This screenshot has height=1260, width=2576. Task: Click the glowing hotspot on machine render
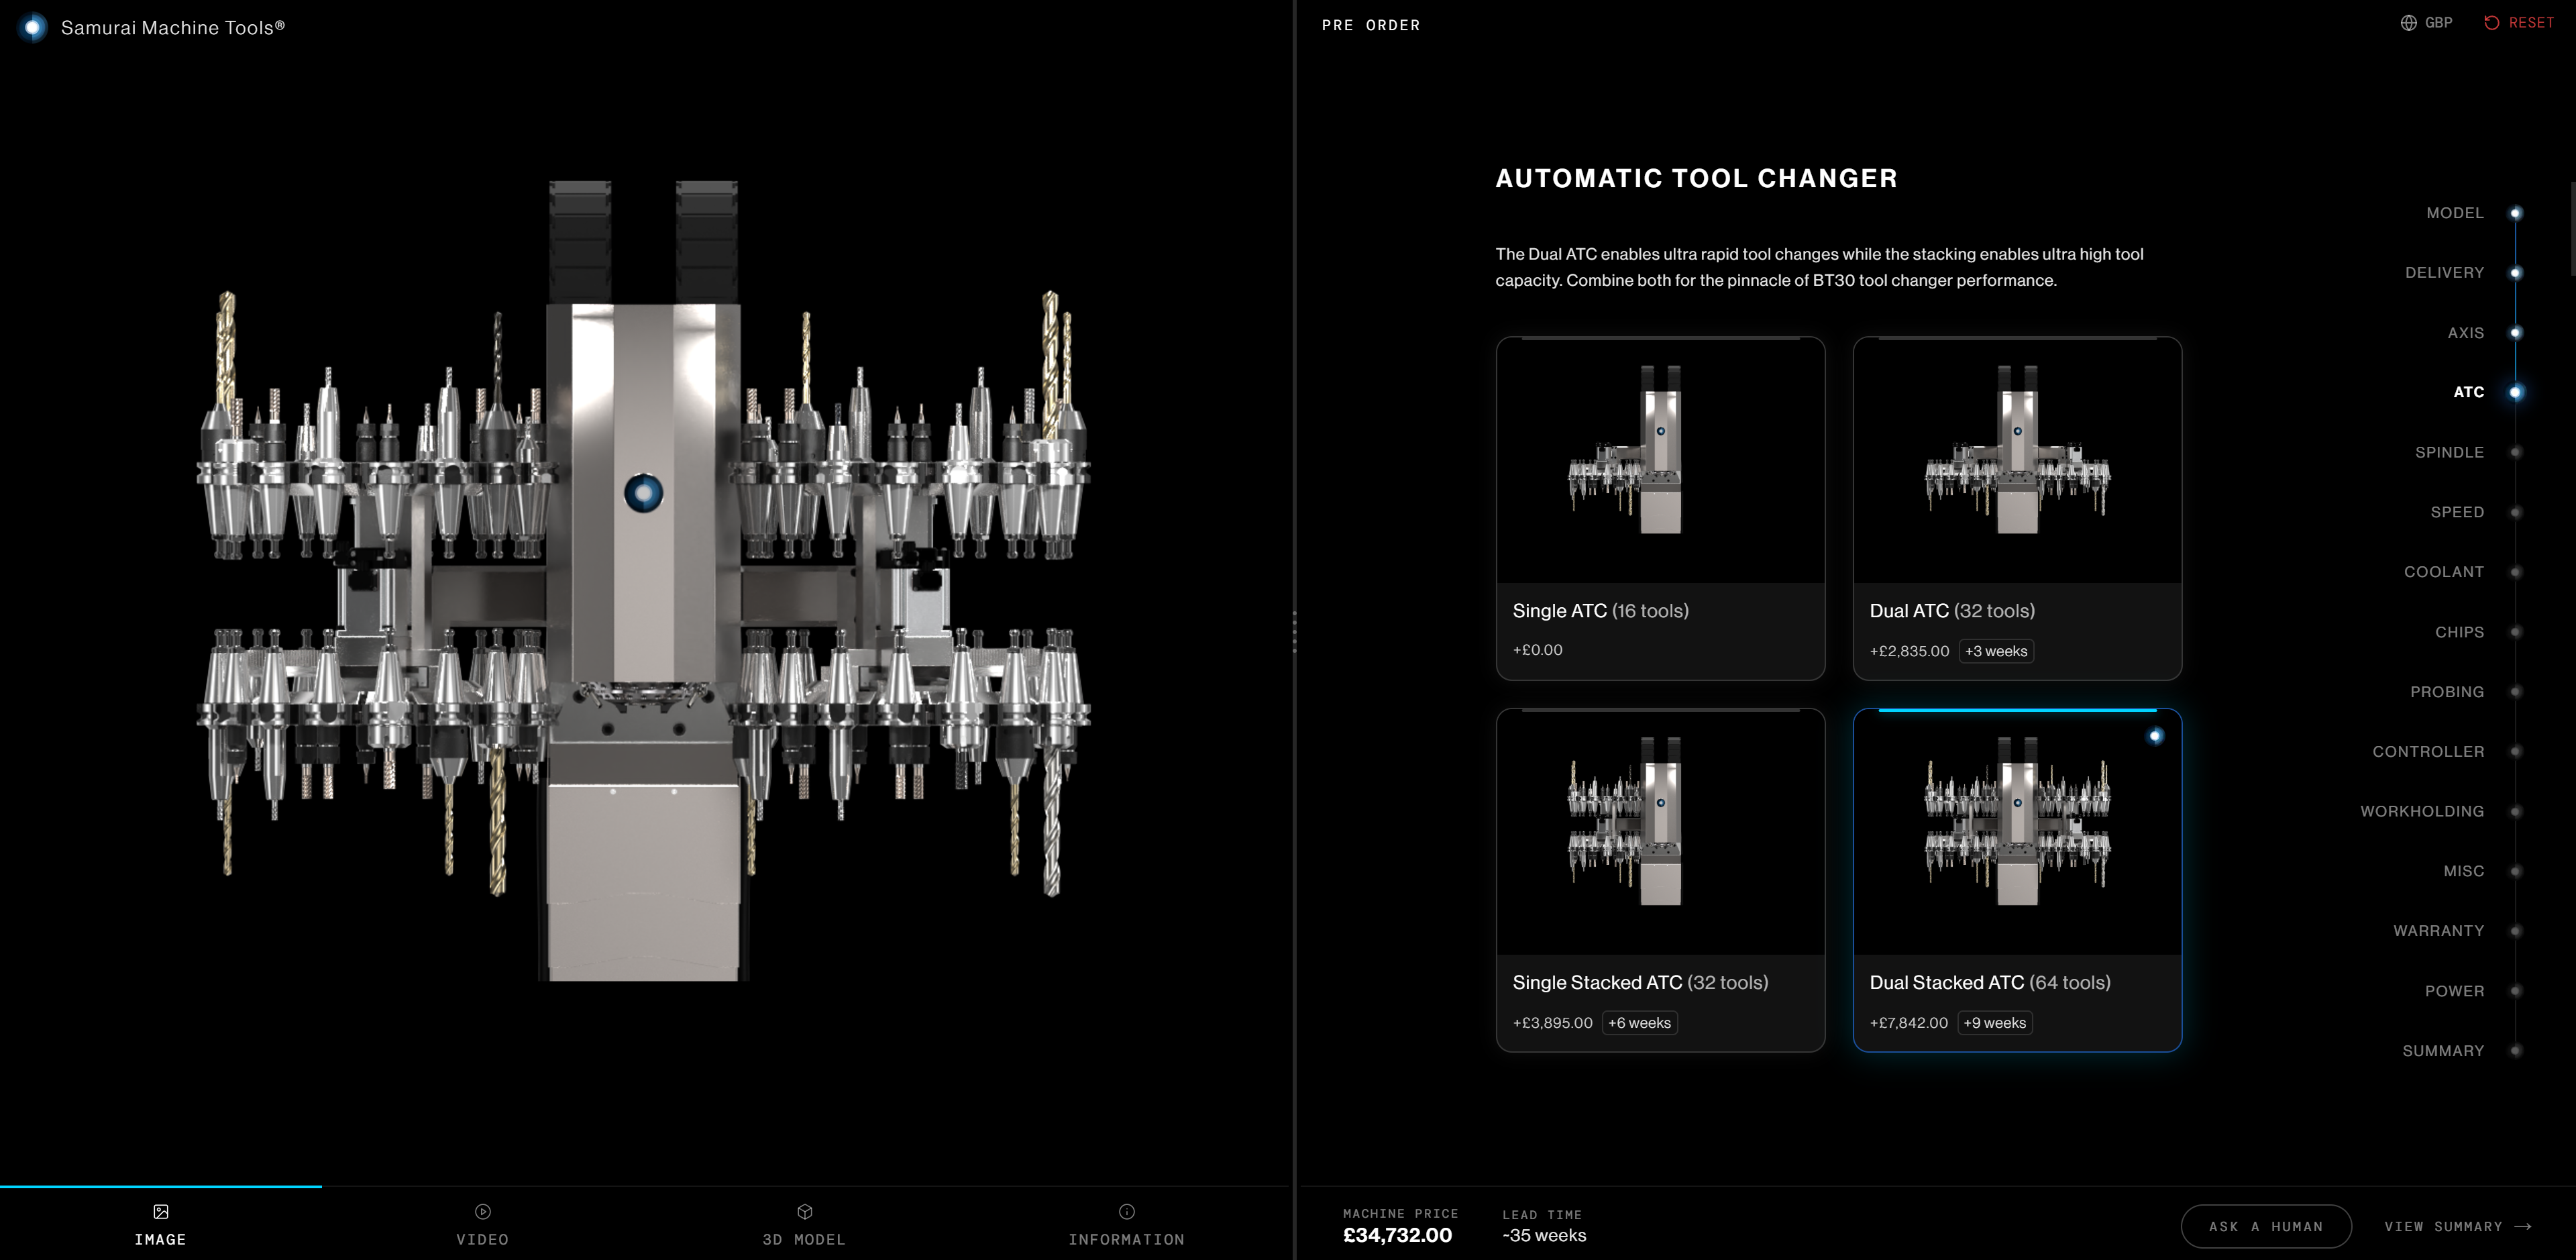click(643, 492)
